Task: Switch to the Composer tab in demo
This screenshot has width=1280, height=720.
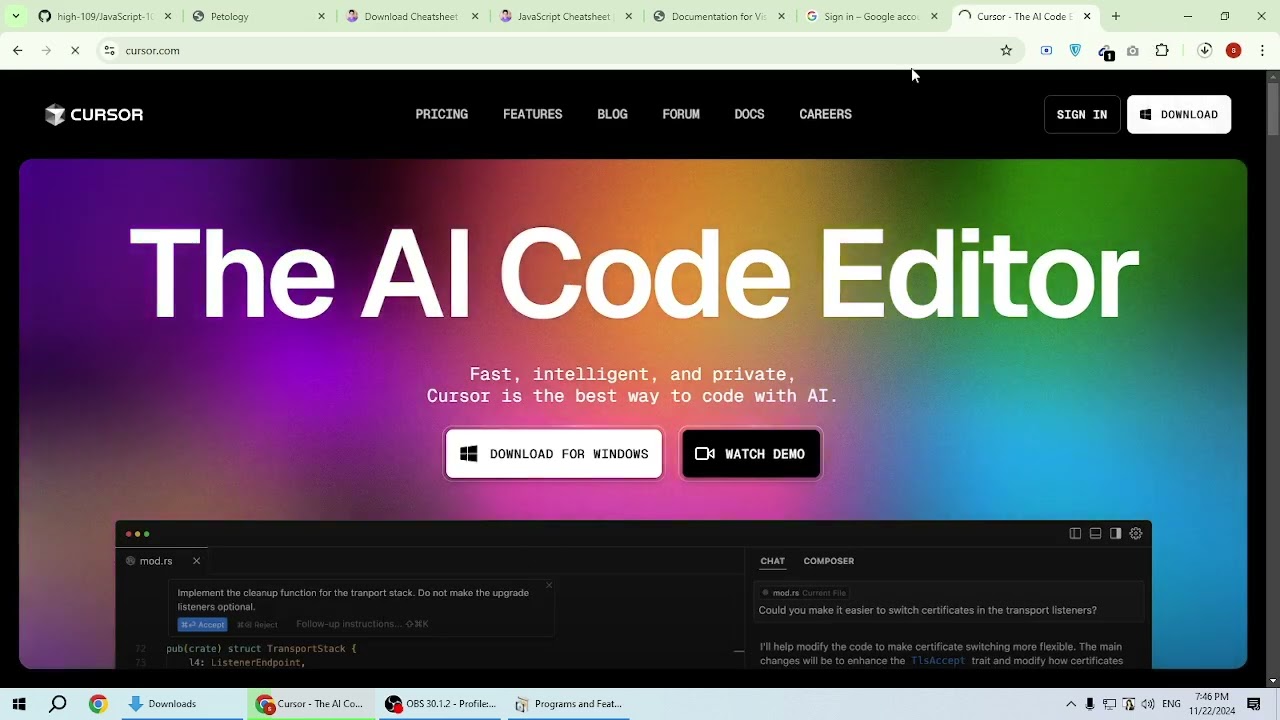Action: 829,561
